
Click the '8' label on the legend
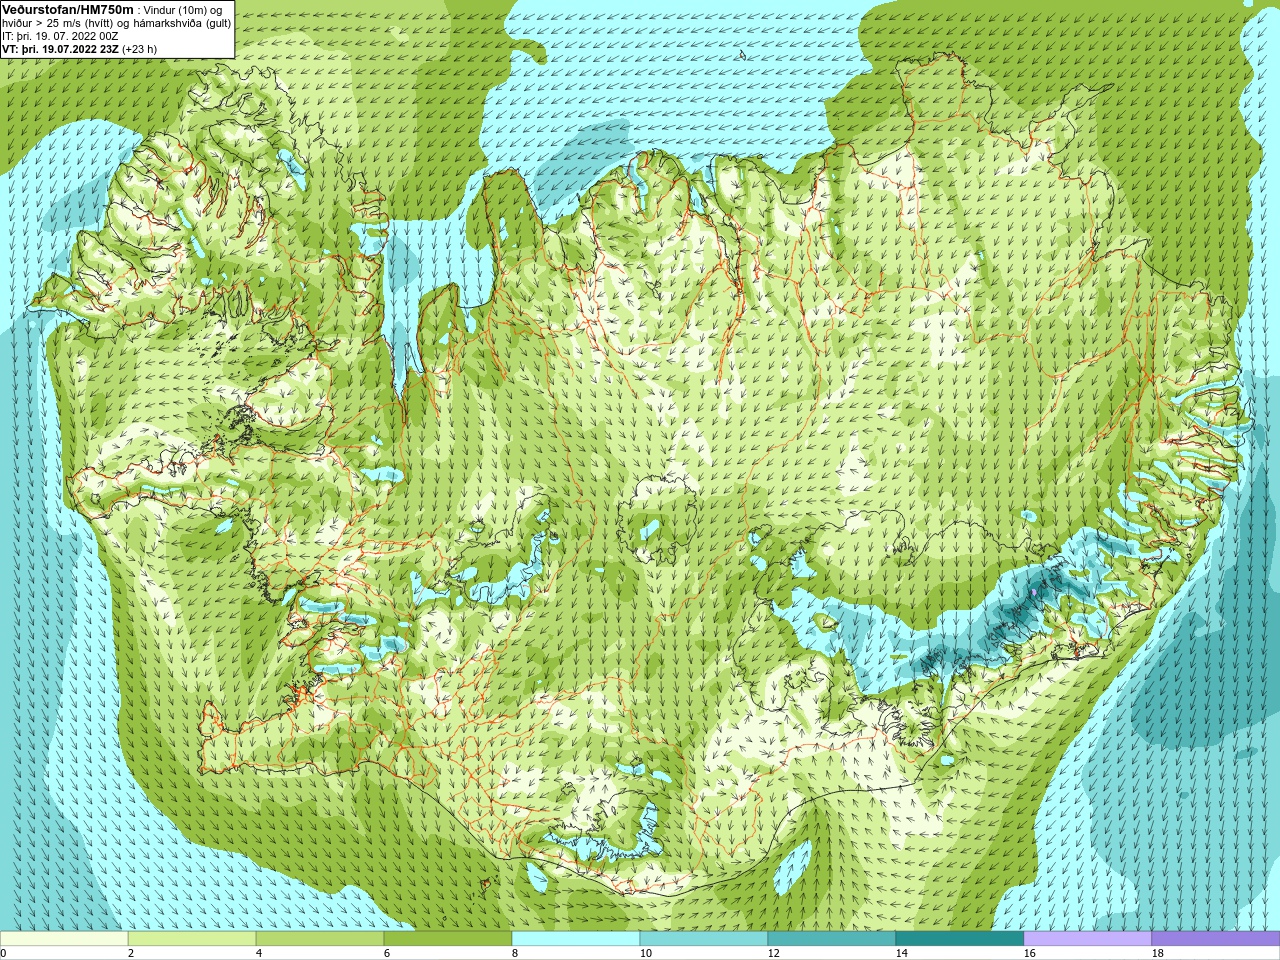coord(513,954)
